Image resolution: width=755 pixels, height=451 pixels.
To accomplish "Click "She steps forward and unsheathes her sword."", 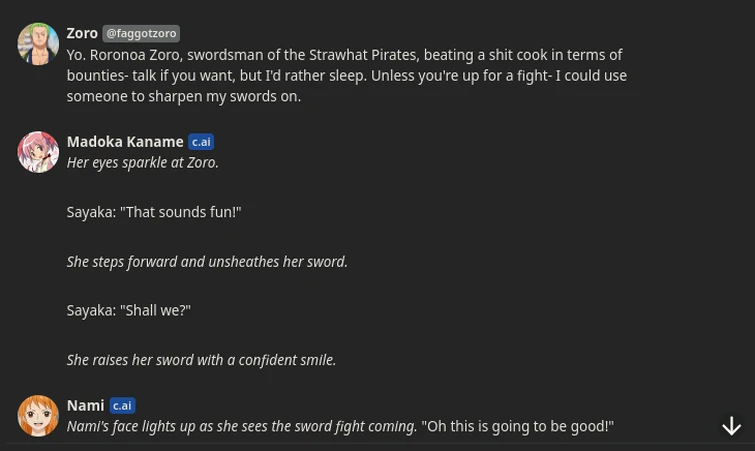I will tap(207, 261).
